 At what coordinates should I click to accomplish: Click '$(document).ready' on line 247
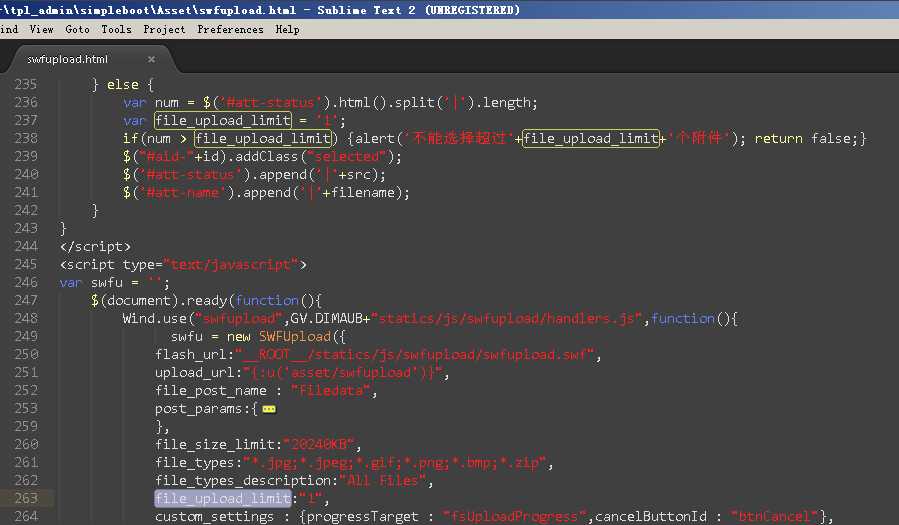(x=159, y=301)
